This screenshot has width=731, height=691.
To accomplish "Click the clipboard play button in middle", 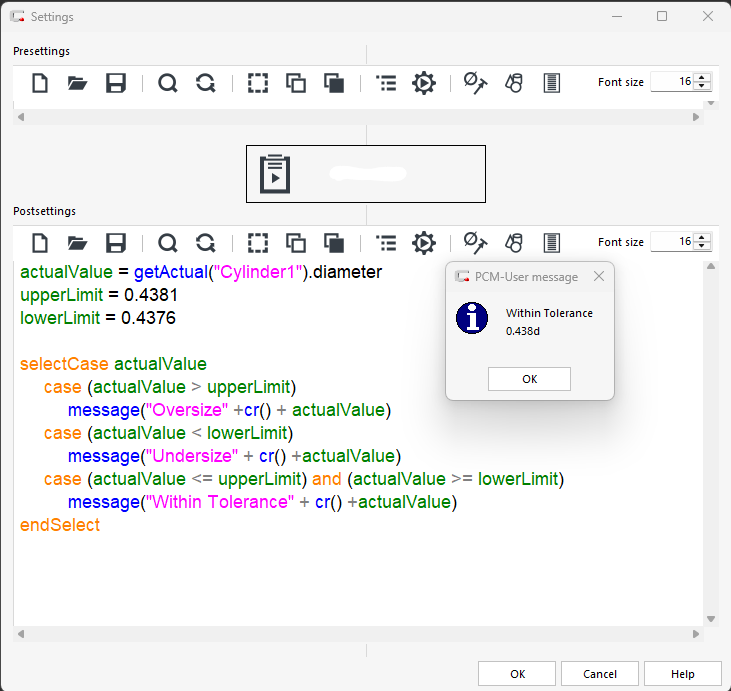I will click(272, 173).
